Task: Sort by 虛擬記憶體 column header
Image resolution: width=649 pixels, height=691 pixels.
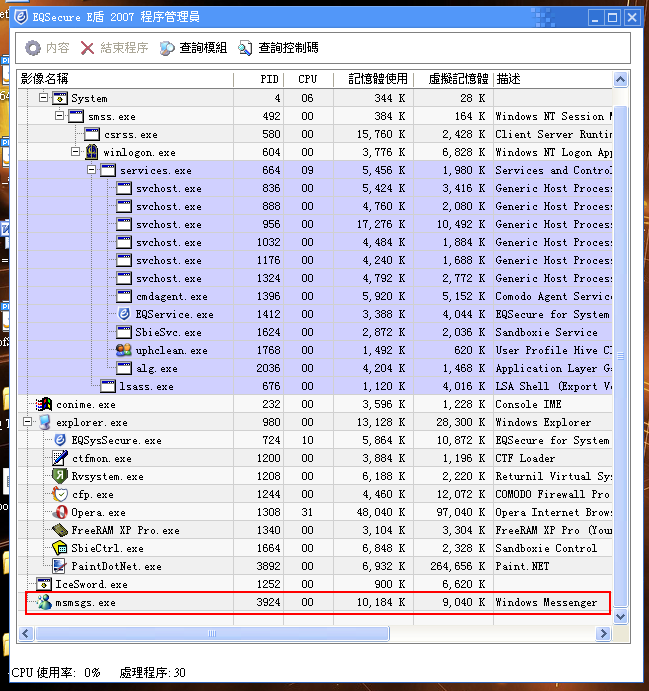Action: 453,79
